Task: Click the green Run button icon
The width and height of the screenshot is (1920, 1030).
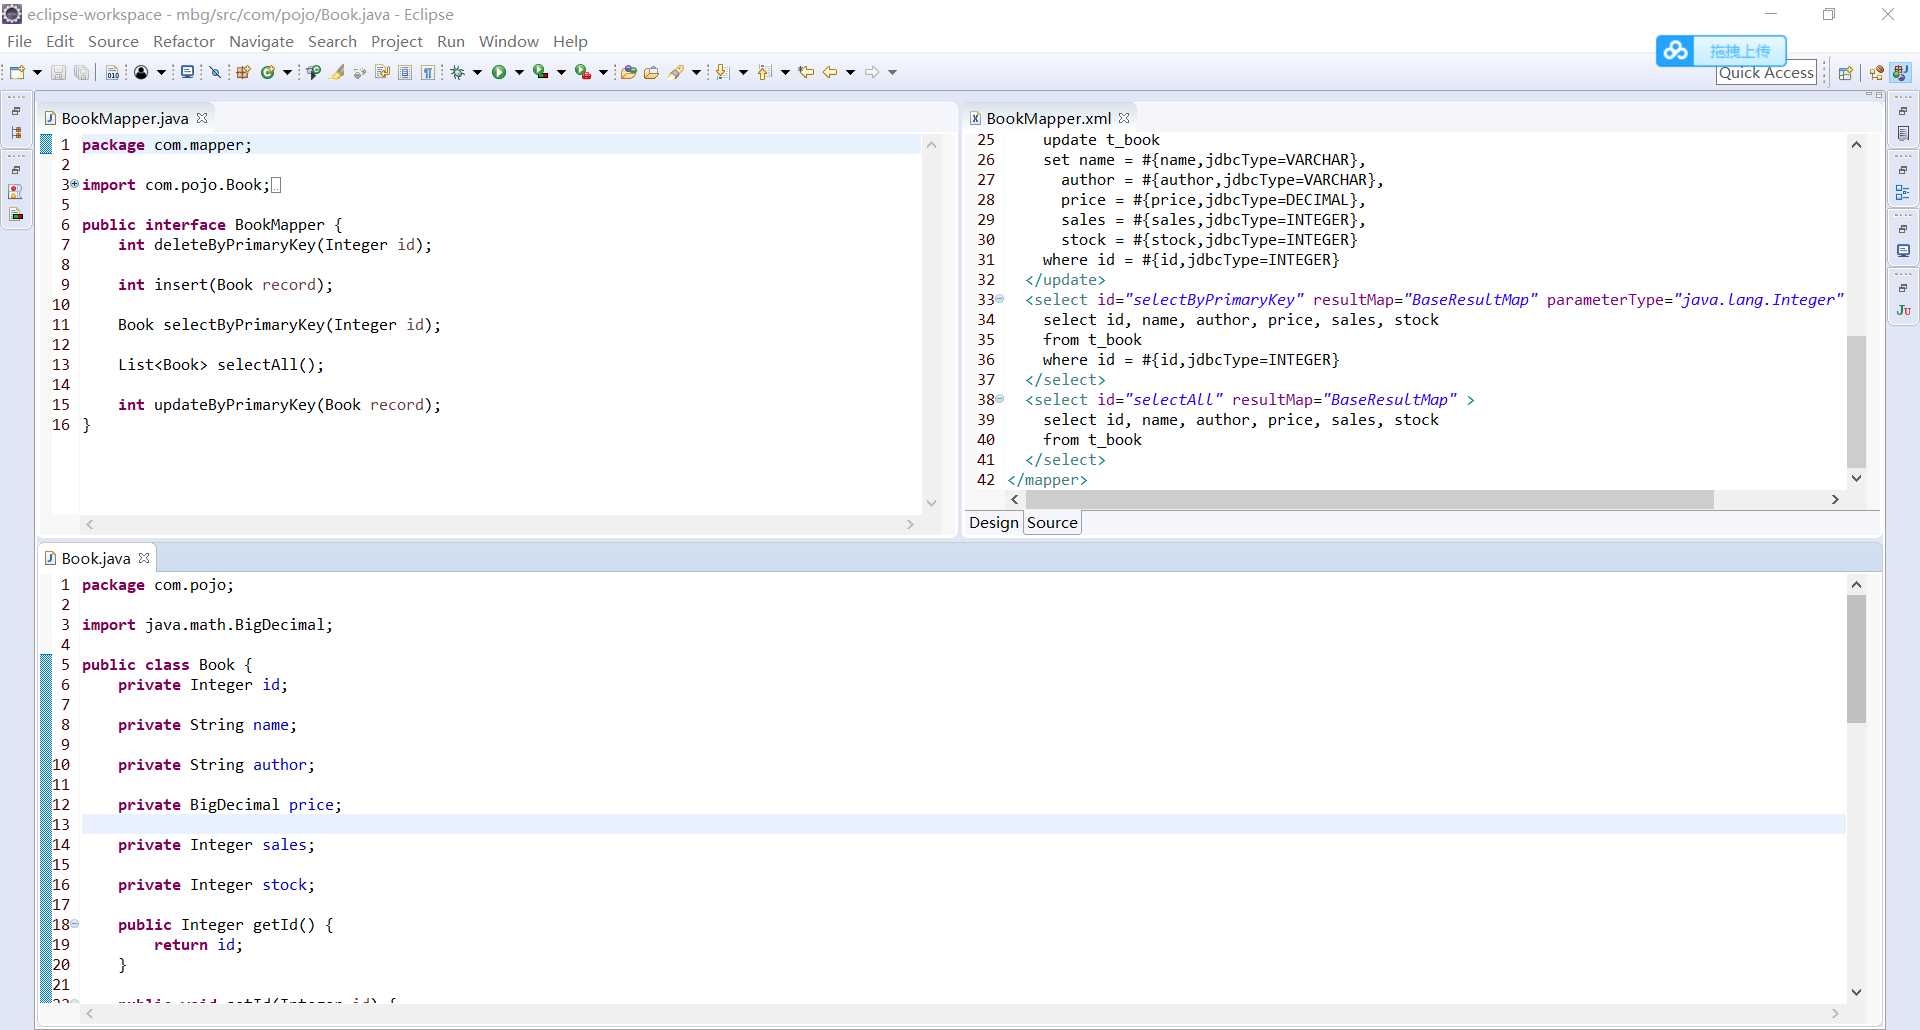Action: [x=499, y=72]
